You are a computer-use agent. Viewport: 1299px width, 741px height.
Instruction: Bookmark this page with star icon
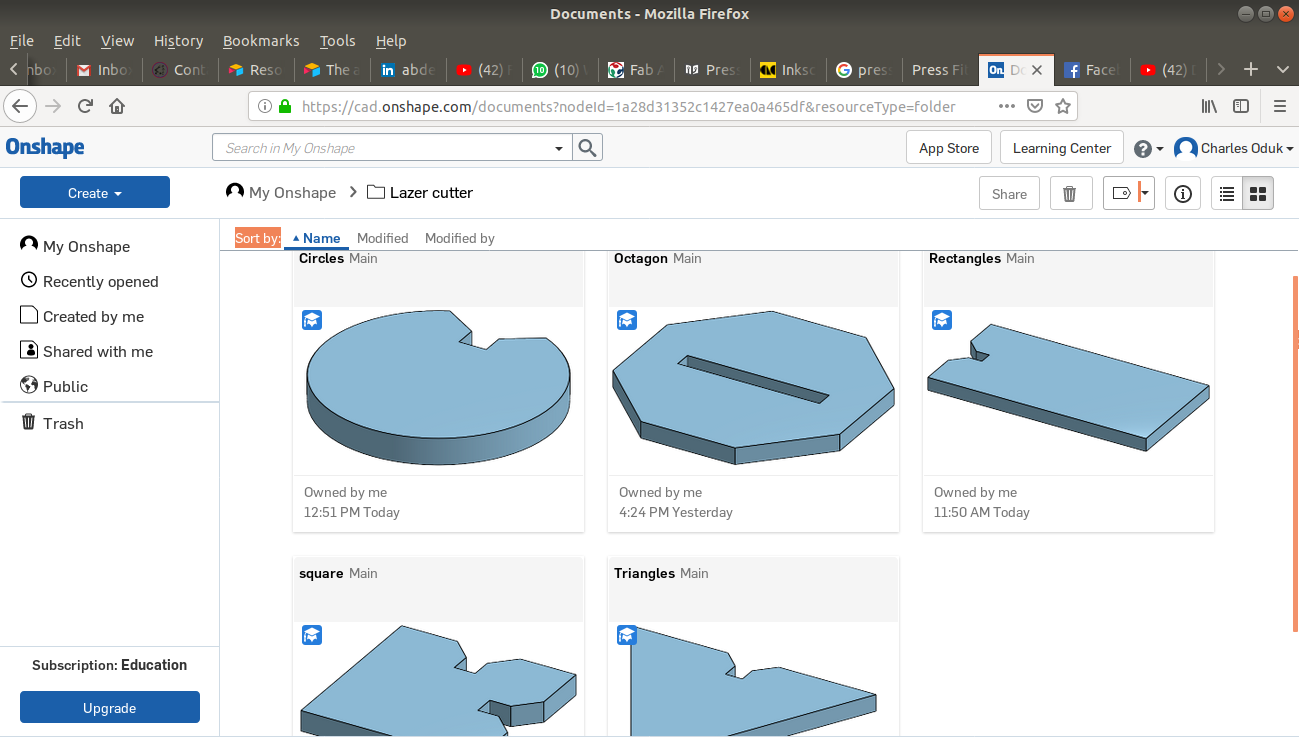1063,106
